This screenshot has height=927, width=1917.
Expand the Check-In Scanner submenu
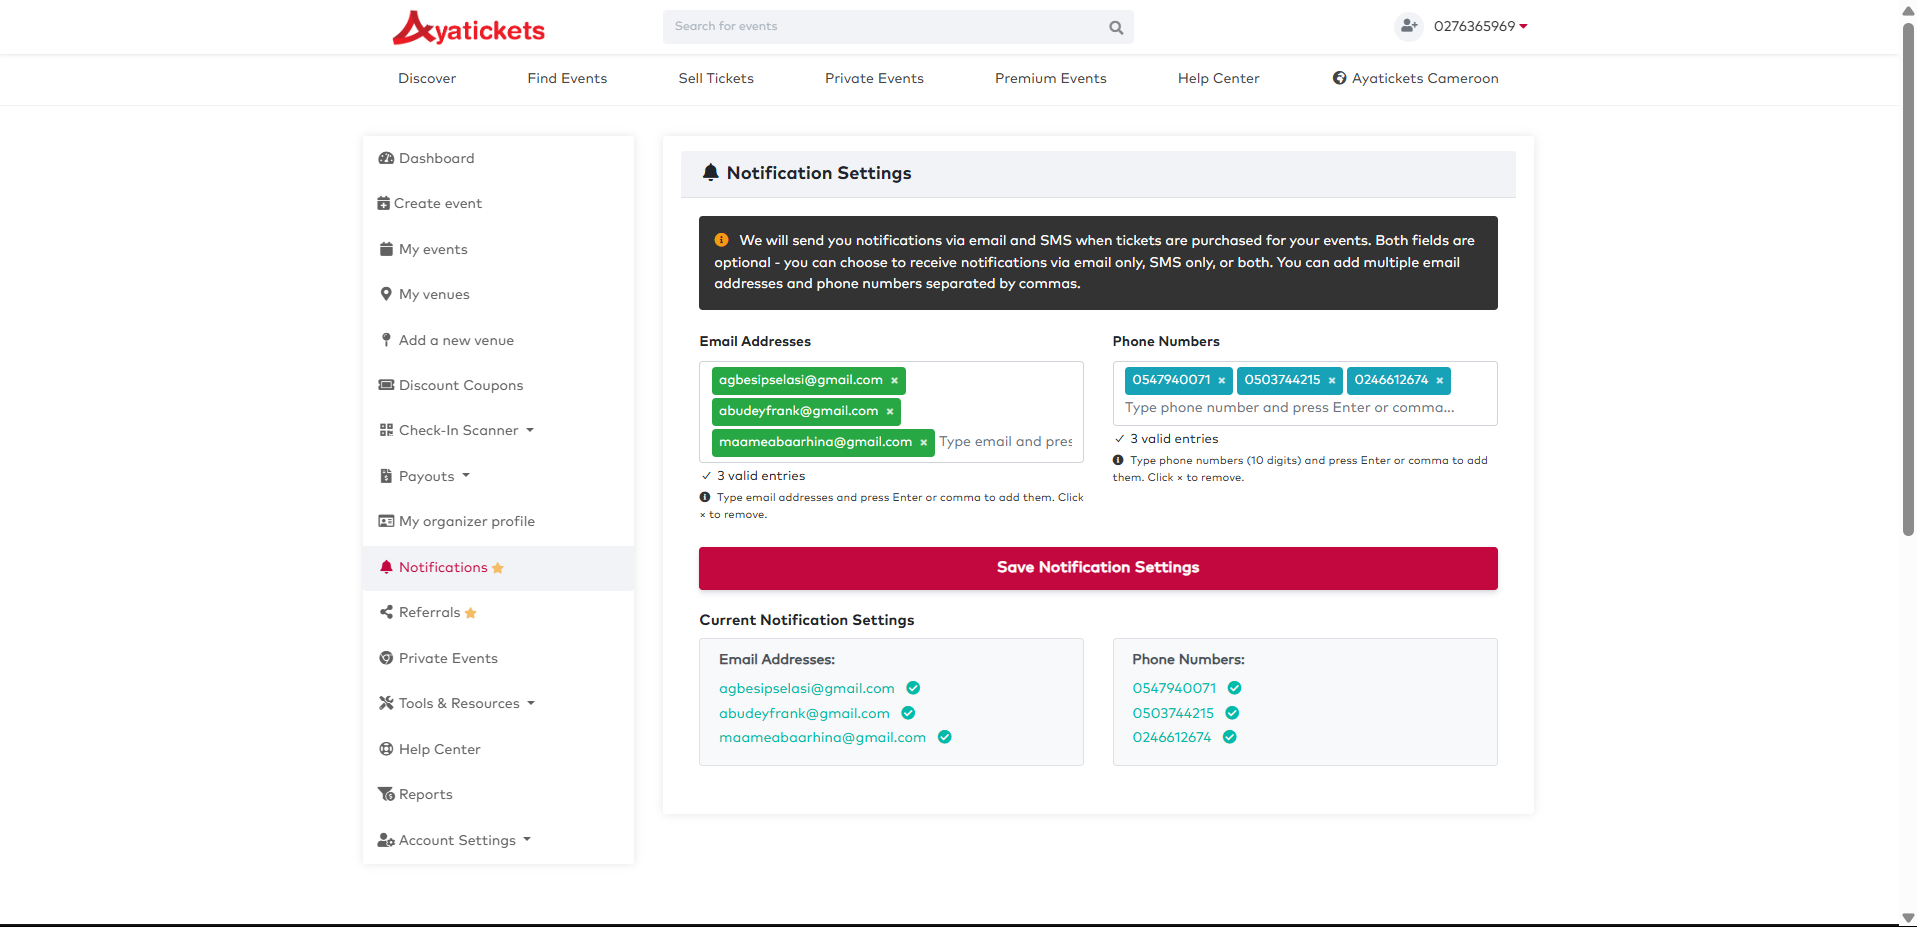click(457, 431)
